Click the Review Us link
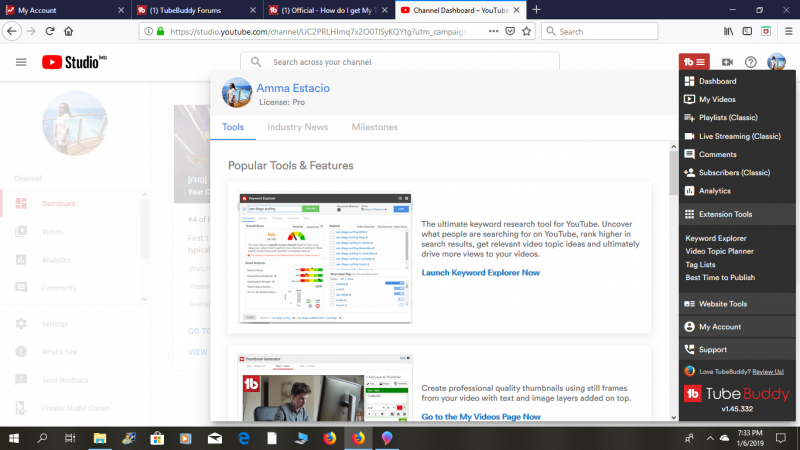Viewport: 800px width, 450px height. coord(763,370)
